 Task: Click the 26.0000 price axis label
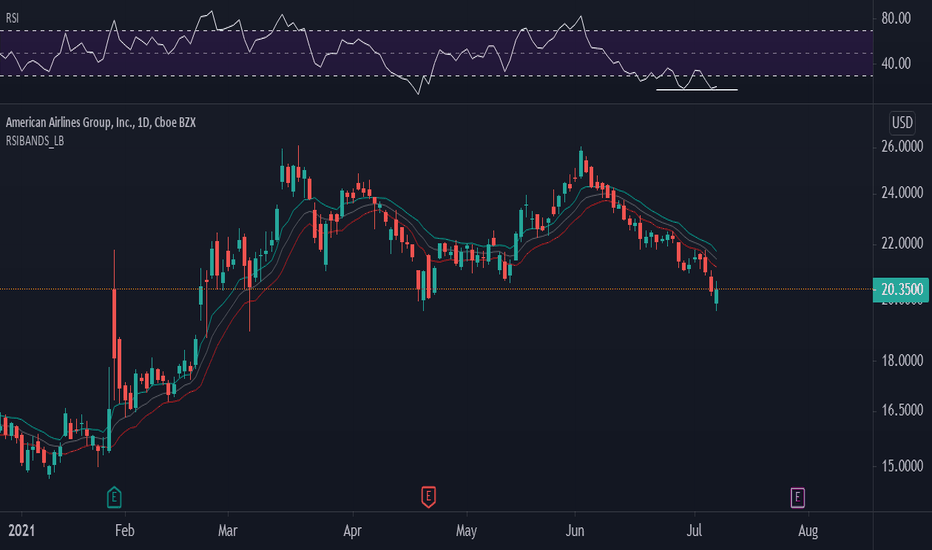click(x=902, y=146)
